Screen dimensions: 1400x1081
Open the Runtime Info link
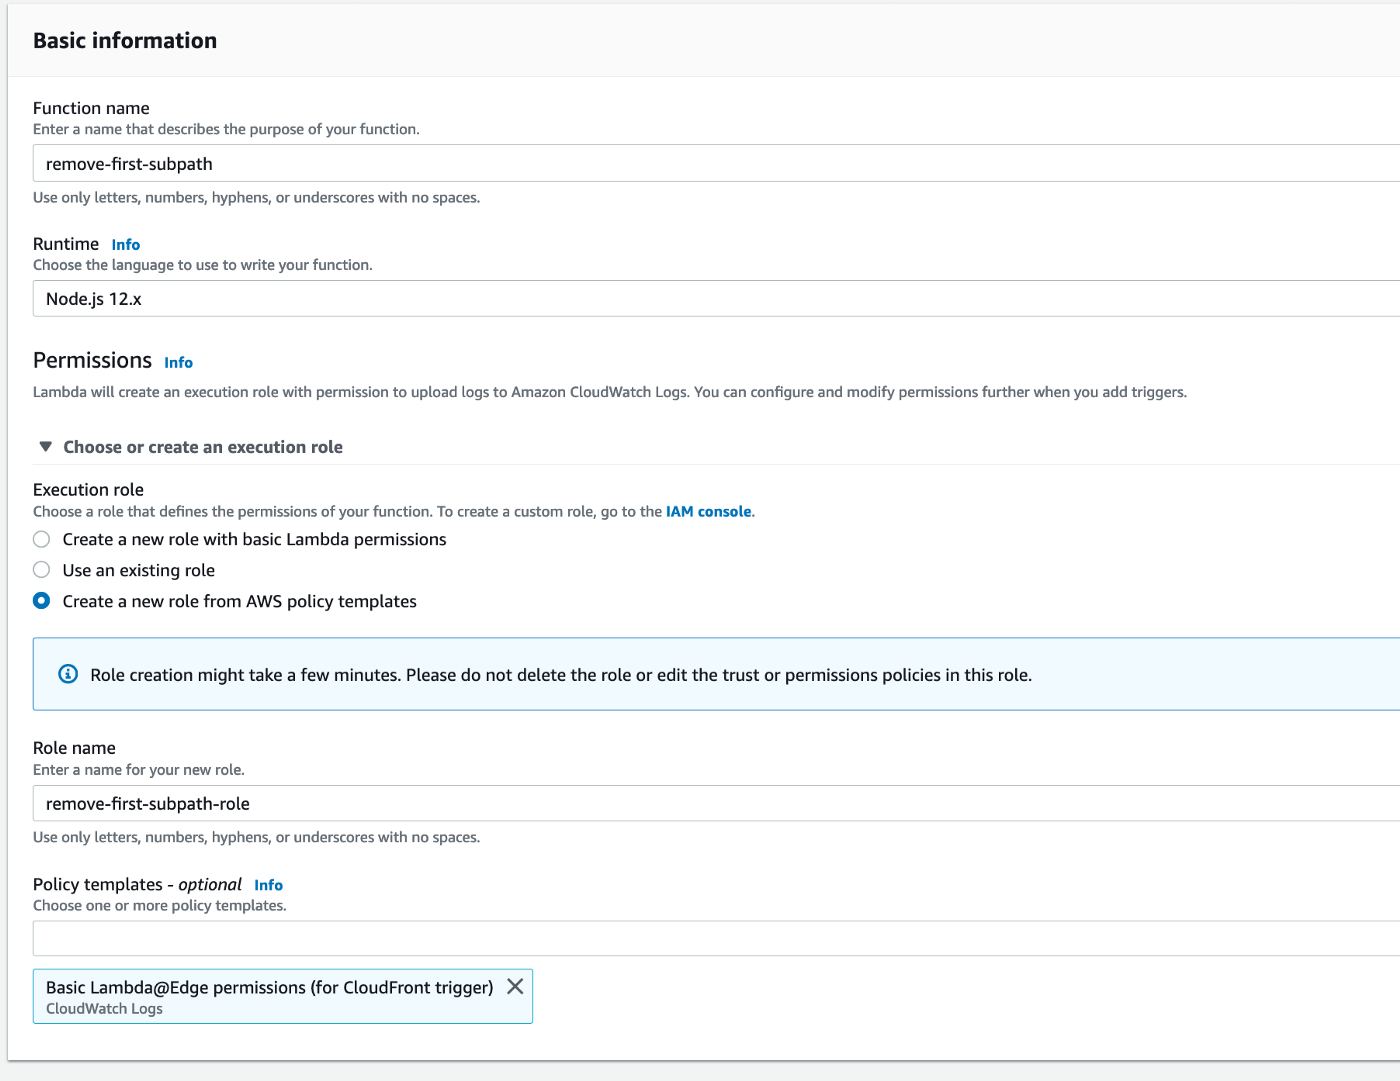(125, 244)
